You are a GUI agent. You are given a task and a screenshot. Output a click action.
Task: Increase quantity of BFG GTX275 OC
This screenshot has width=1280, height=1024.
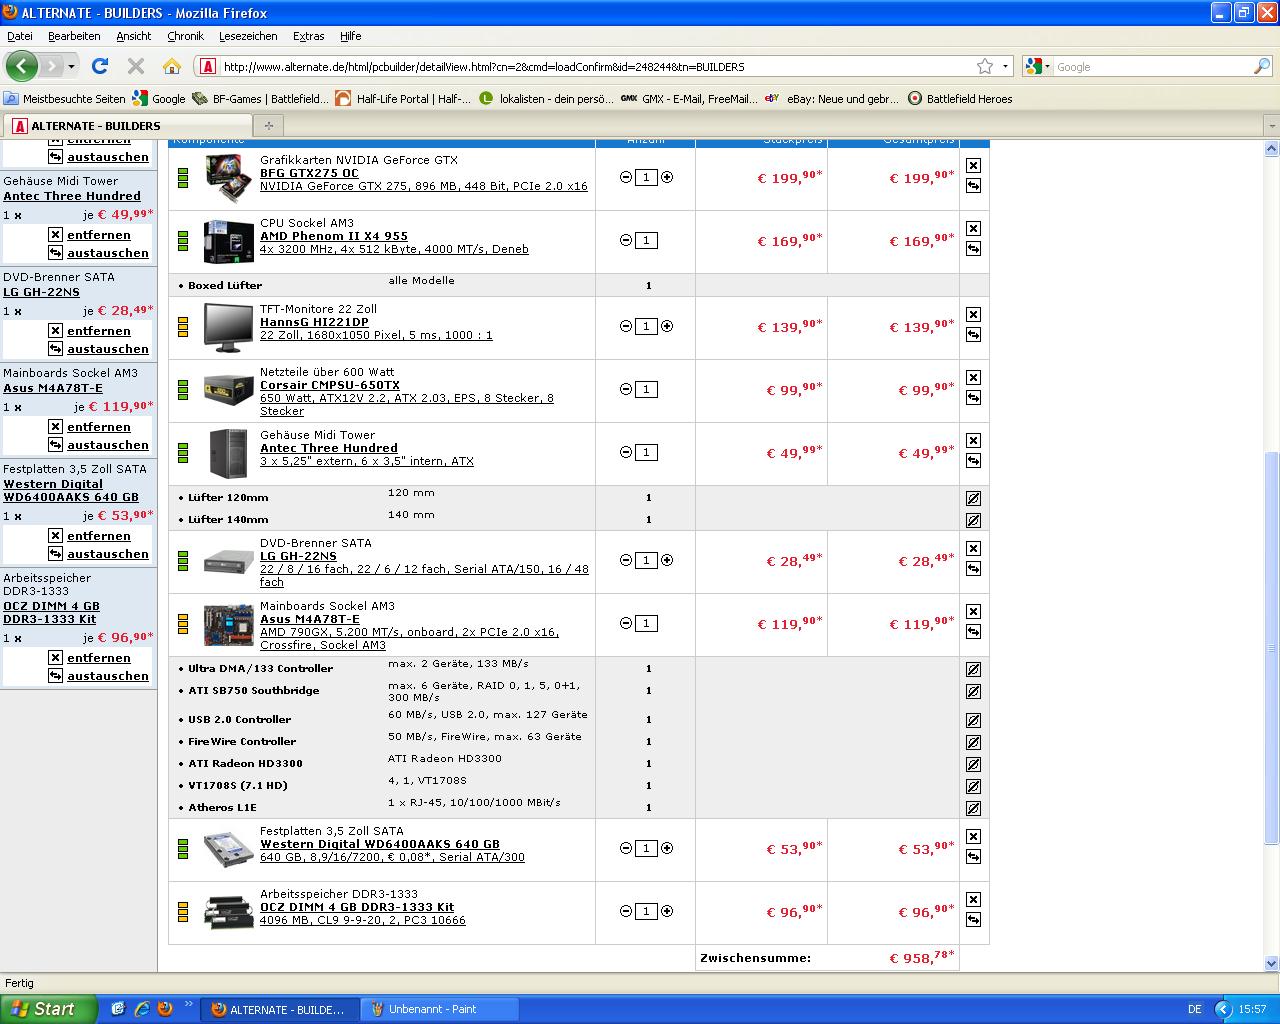(667, 177)
